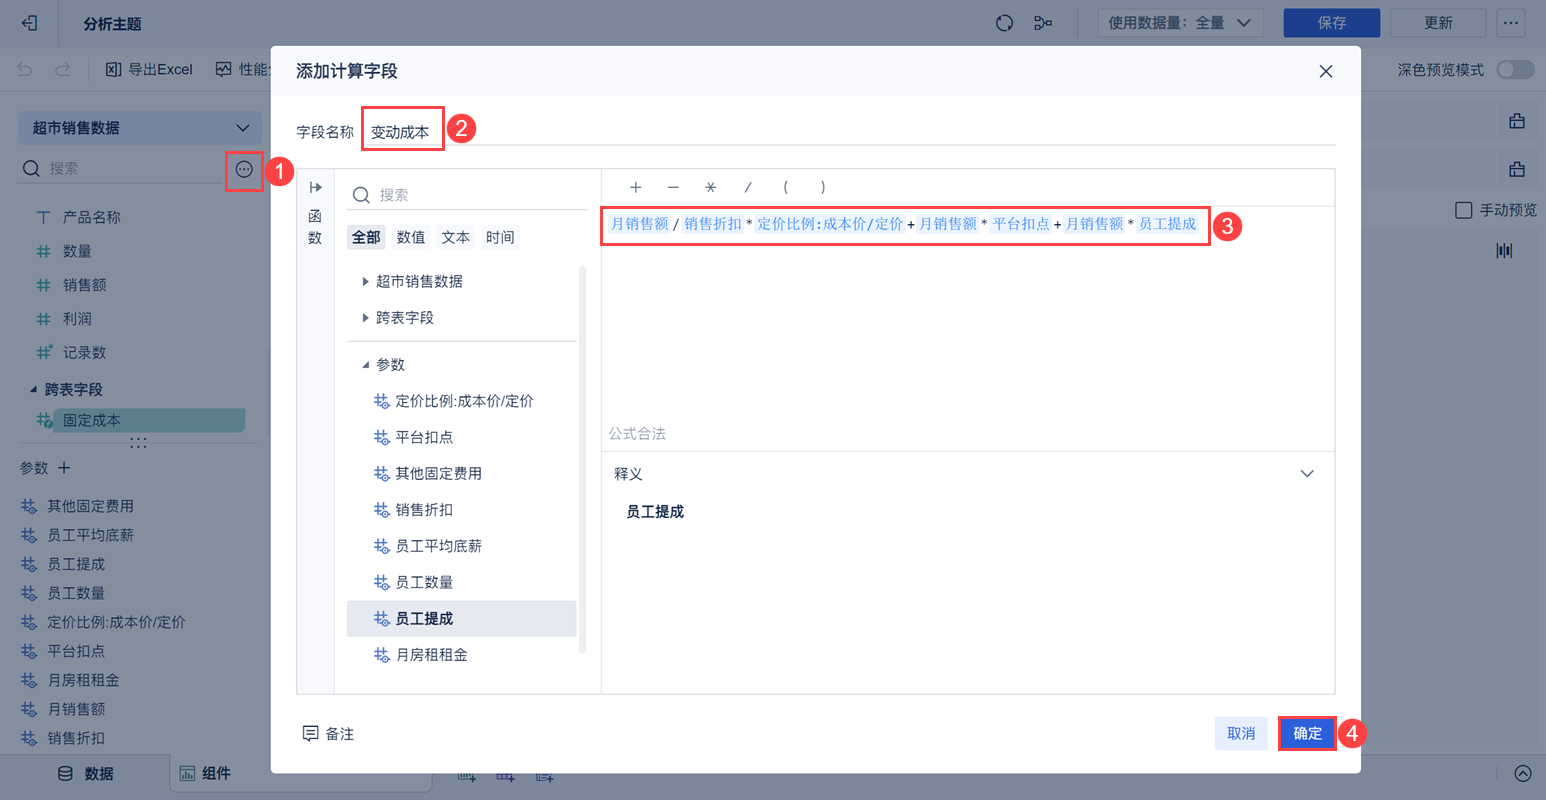Select 员工数量 in the dialog parameter list

(462, 582)
